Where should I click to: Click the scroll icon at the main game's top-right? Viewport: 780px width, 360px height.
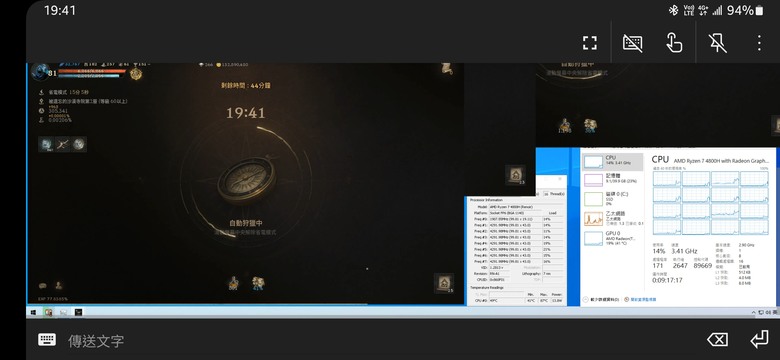pyautogui.click(x=446, y=69)
